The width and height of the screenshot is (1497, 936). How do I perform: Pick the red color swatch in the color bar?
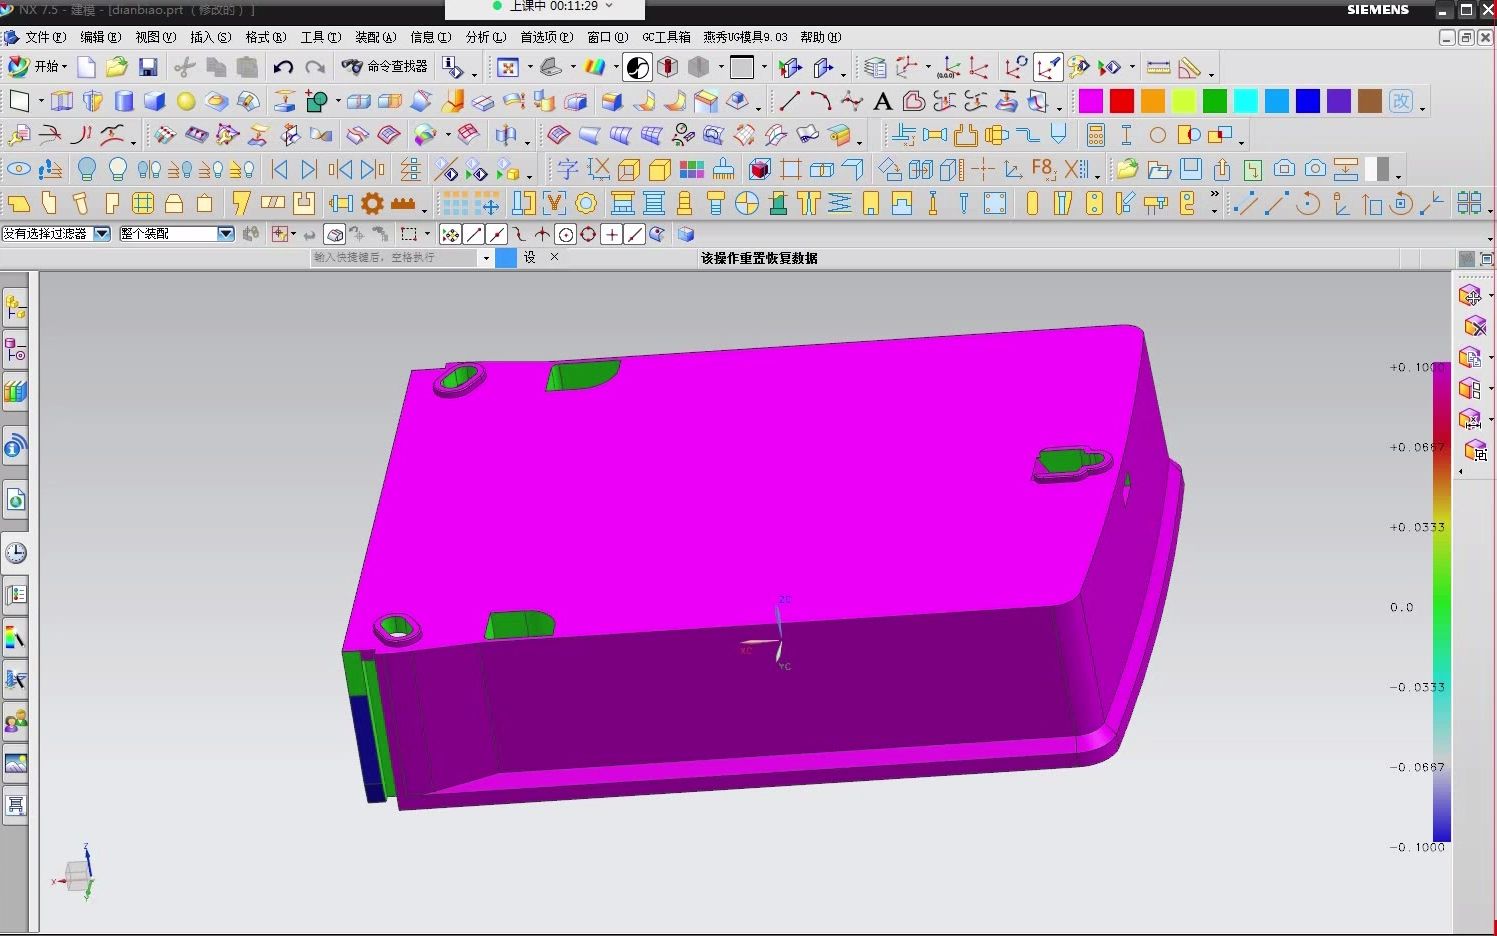coord(1121,101)
